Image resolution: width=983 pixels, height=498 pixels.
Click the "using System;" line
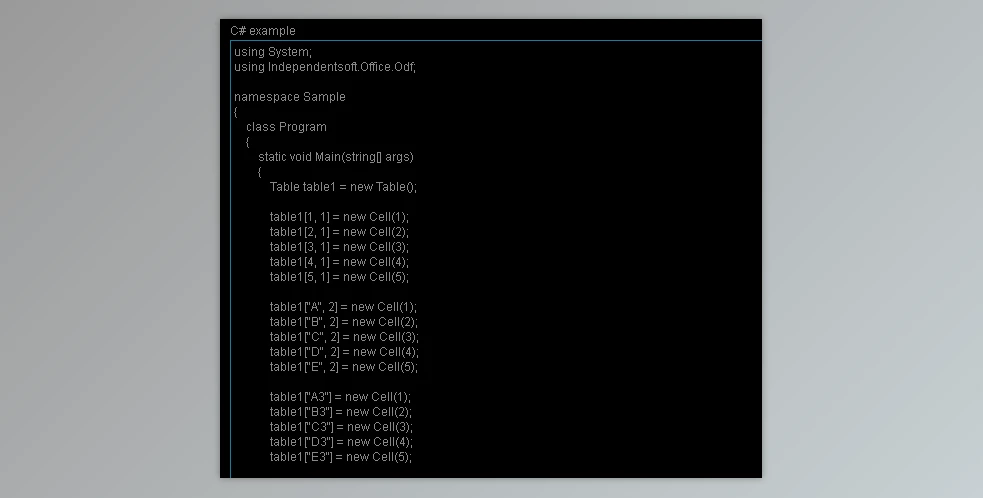point(273,52)
